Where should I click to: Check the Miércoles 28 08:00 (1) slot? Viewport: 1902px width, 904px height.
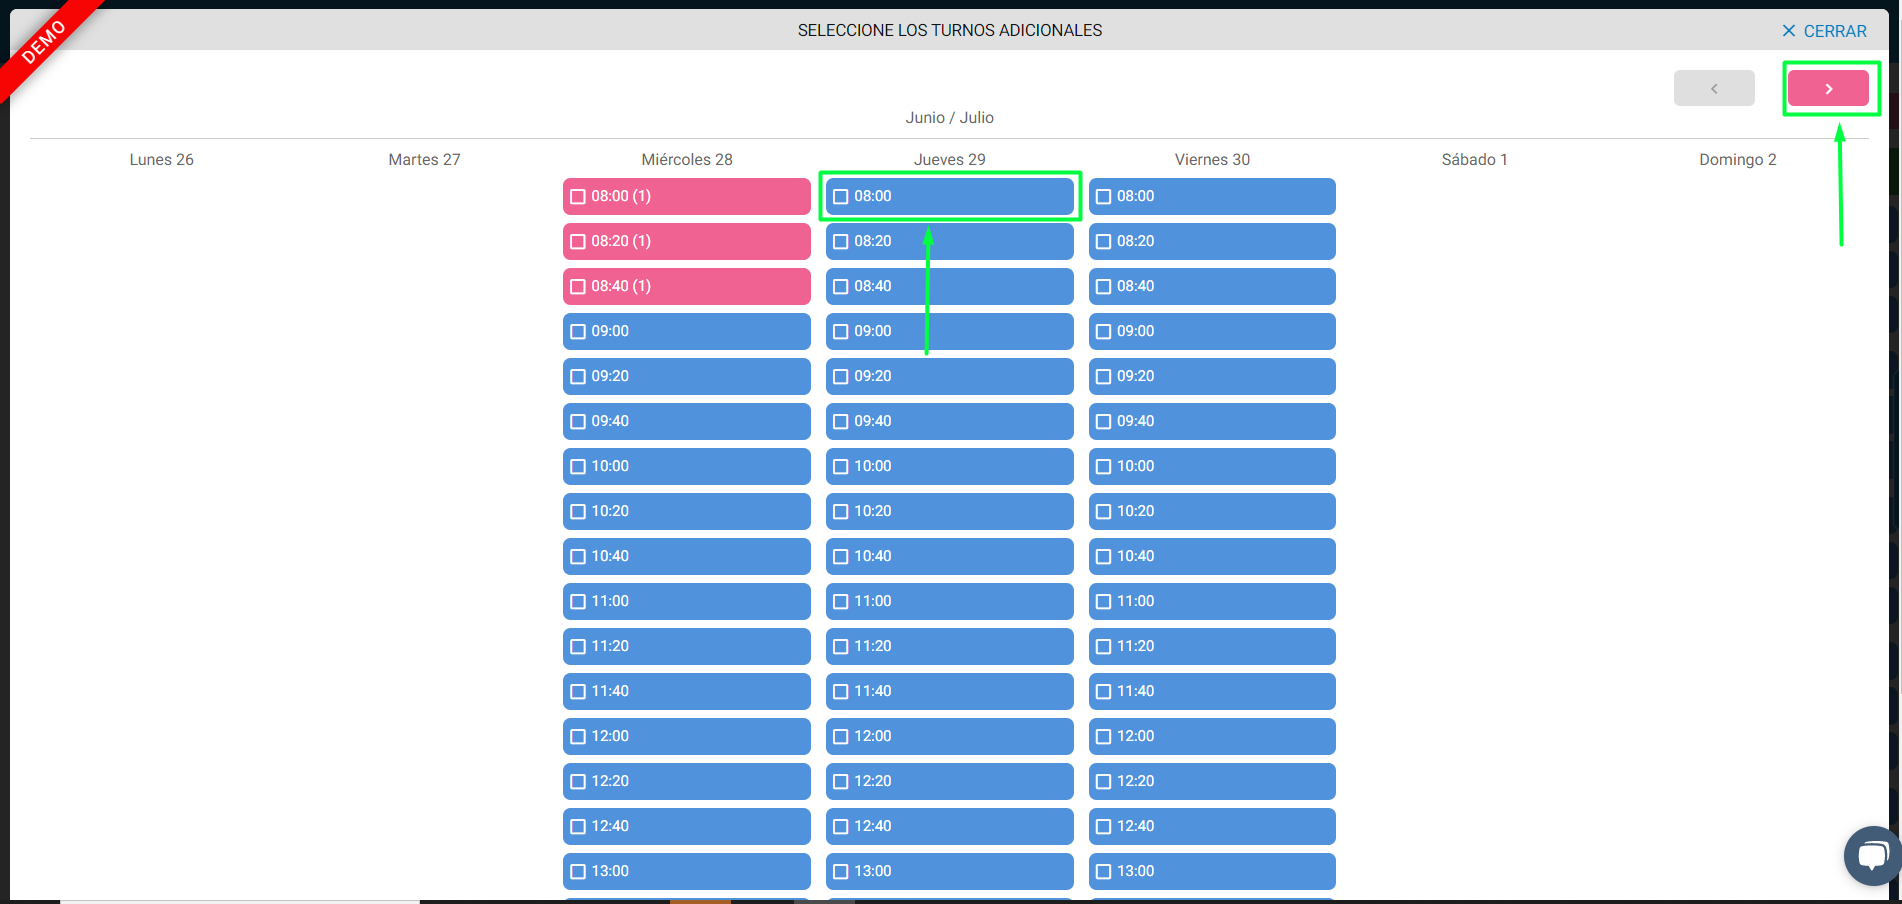(686, 196)
